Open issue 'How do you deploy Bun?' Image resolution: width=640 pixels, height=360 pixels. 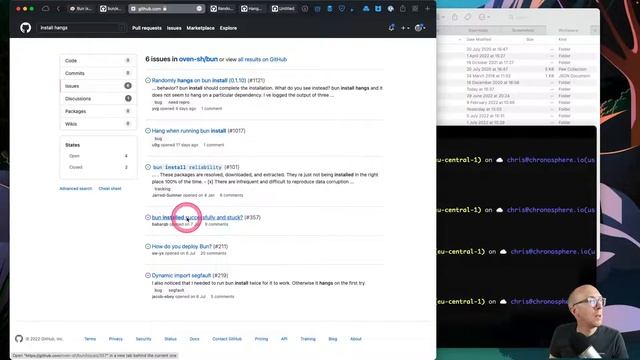tap(182, 247)
